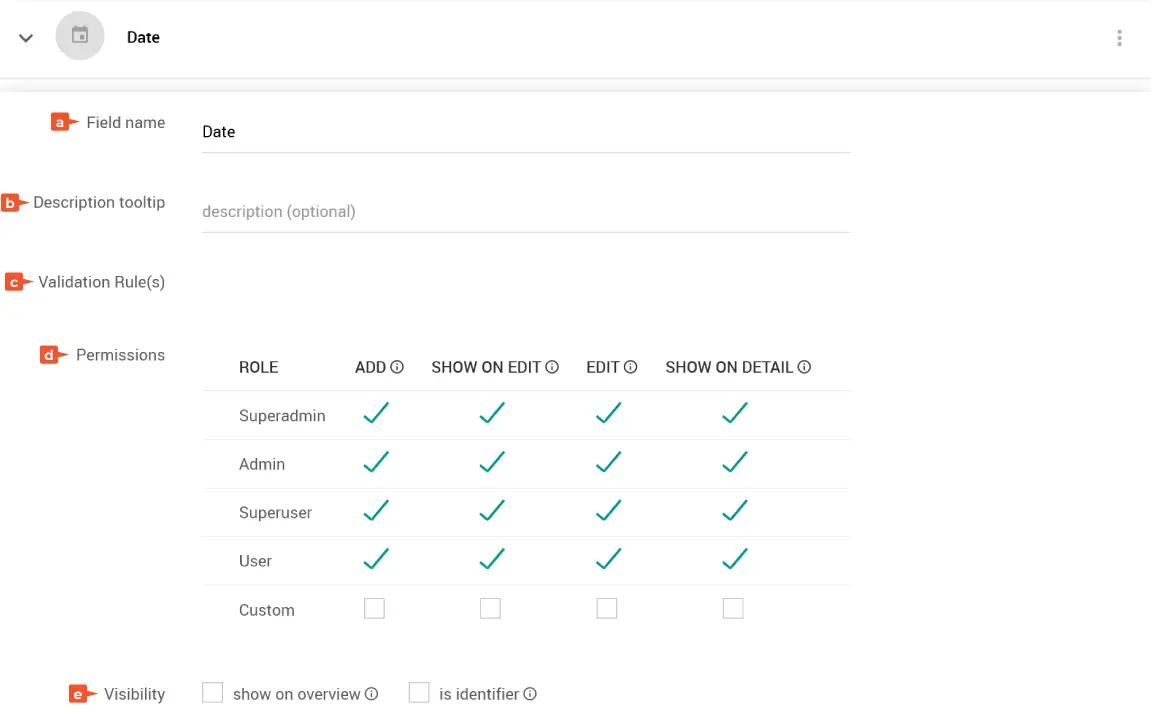The width and height of the screenshot is (1151, 711).
Task: Check the Custom role ADD checkbox
Action: [374, 608]
